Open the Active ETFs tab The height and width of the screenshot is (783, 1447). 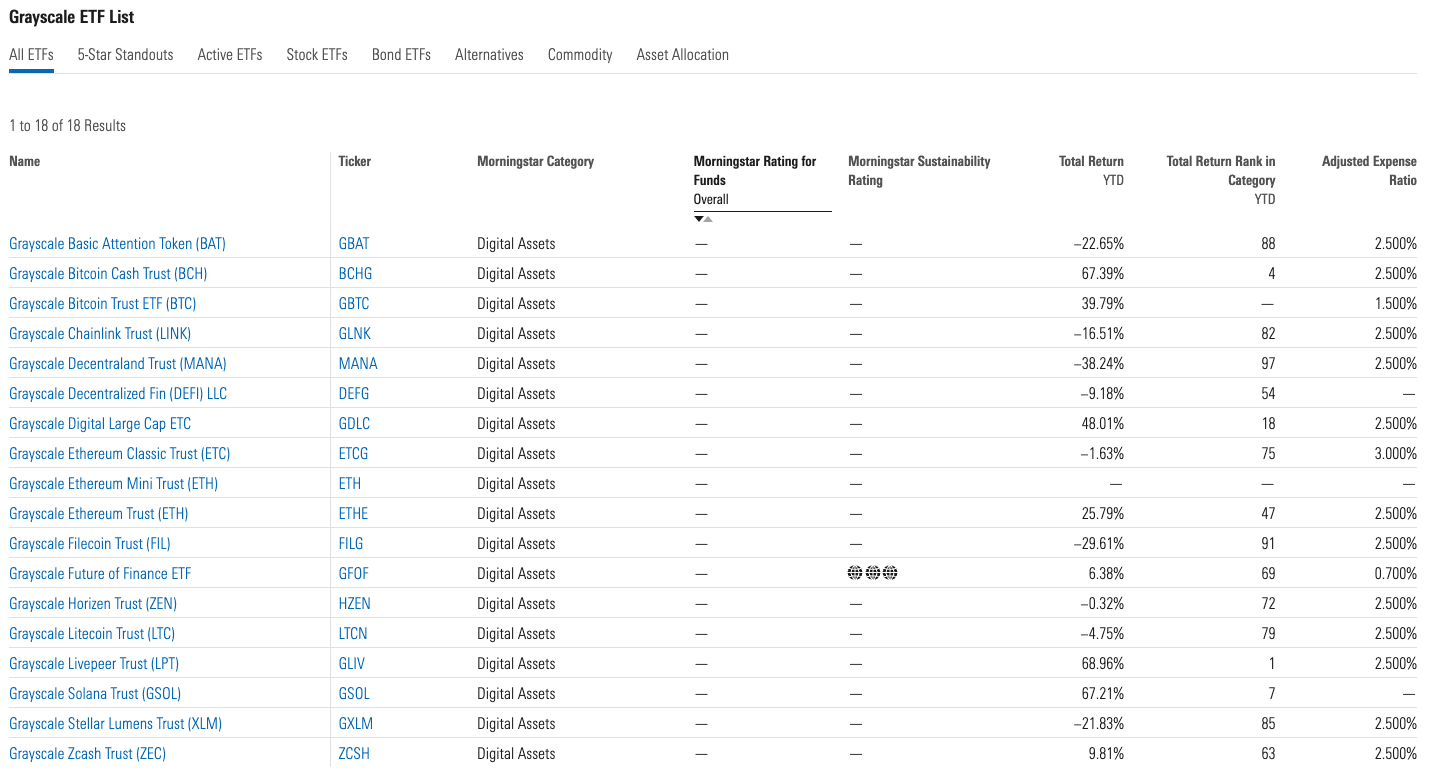pyautogui.click(x=230, y=55)
